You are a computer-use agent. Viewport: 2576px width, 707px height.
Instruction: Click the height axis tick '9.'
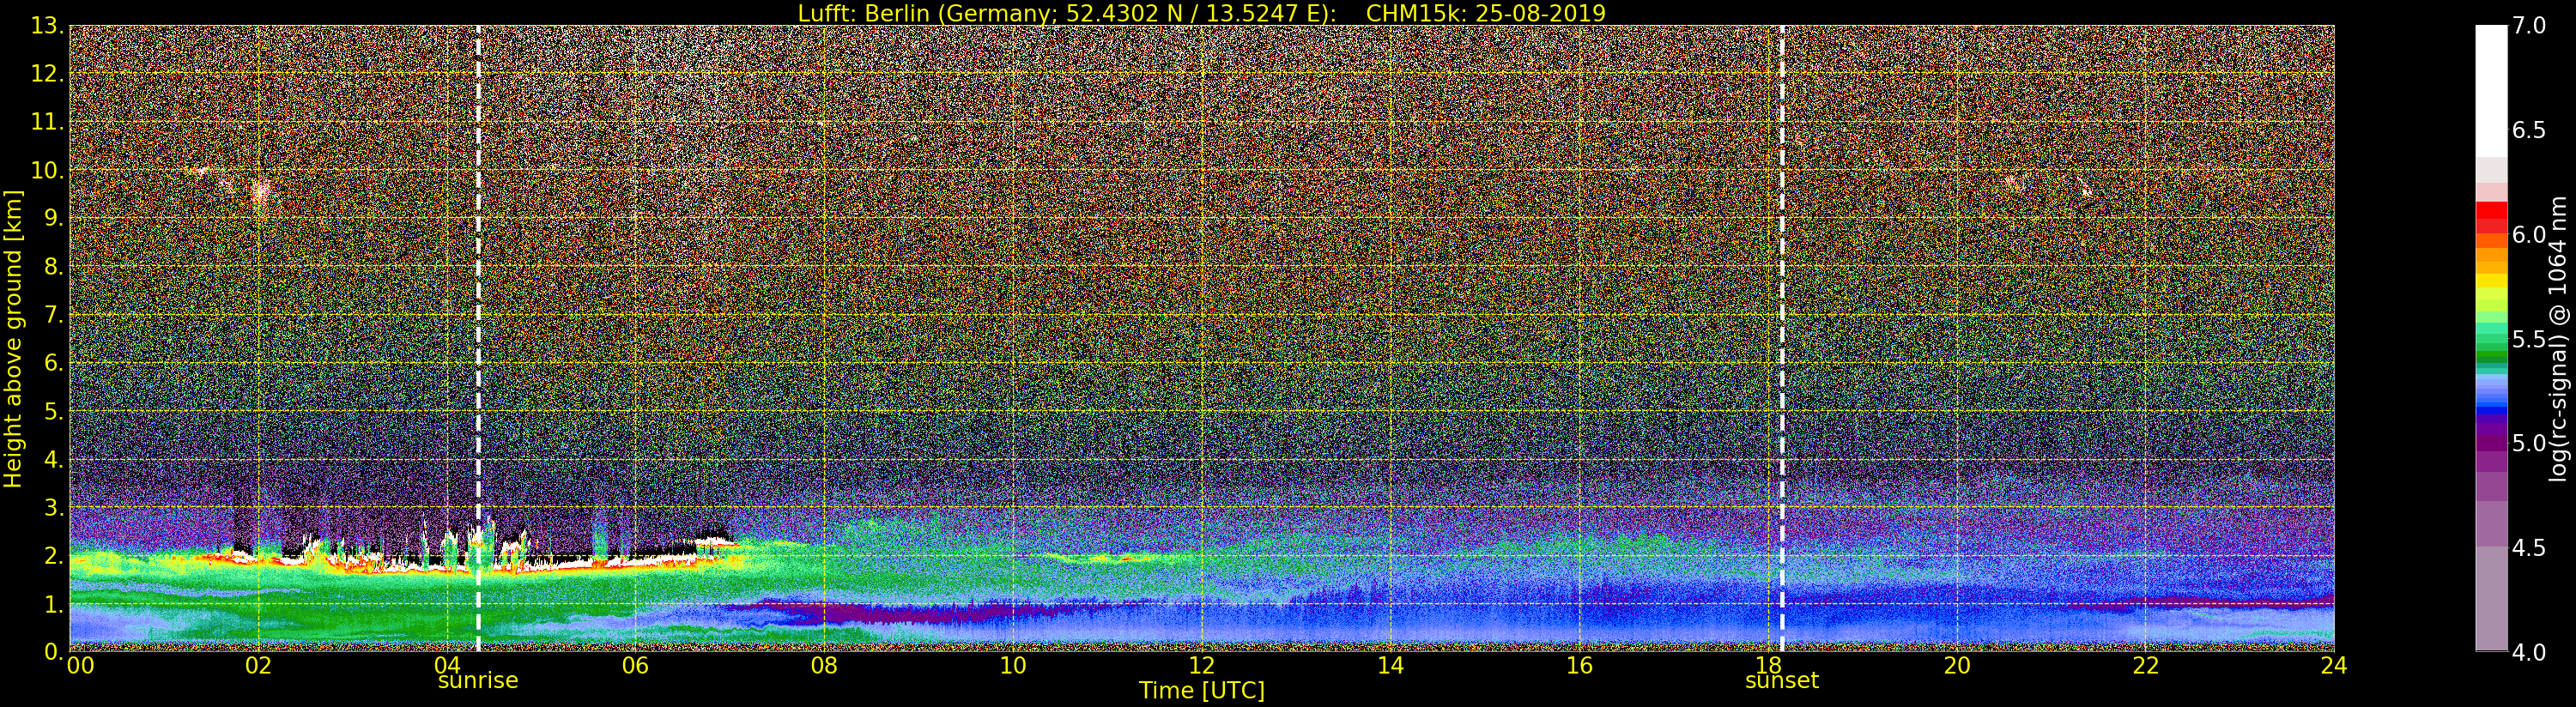[x=54, y=218]
